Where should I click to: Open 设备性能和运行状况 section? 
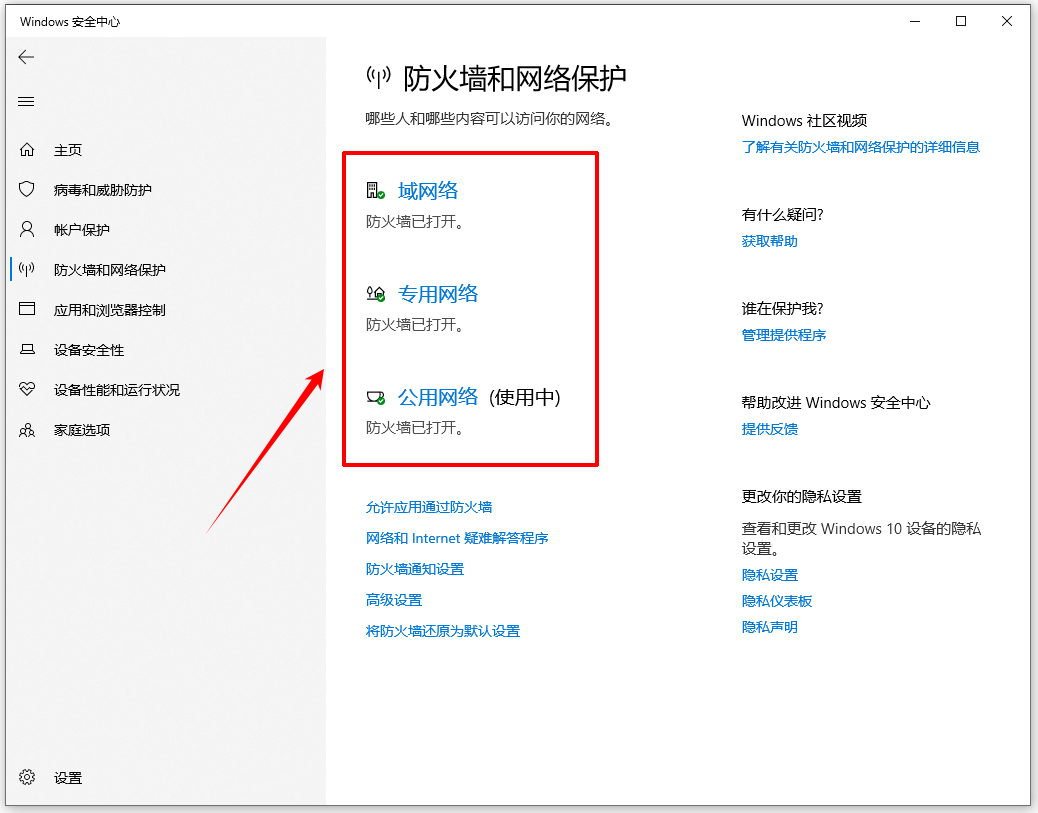[117, 390]
